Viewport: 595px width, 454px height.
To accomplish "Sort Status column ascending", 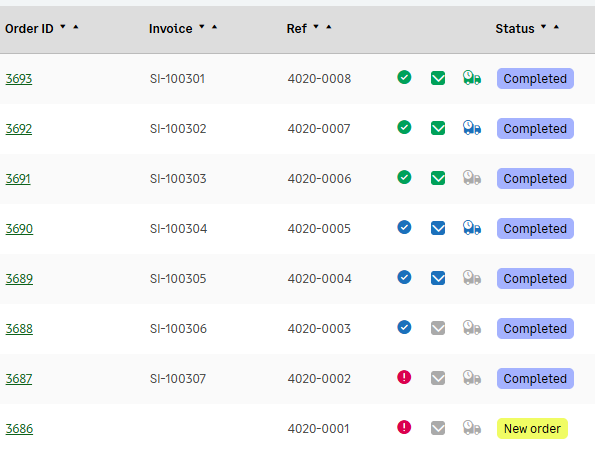I will [557, 27].
